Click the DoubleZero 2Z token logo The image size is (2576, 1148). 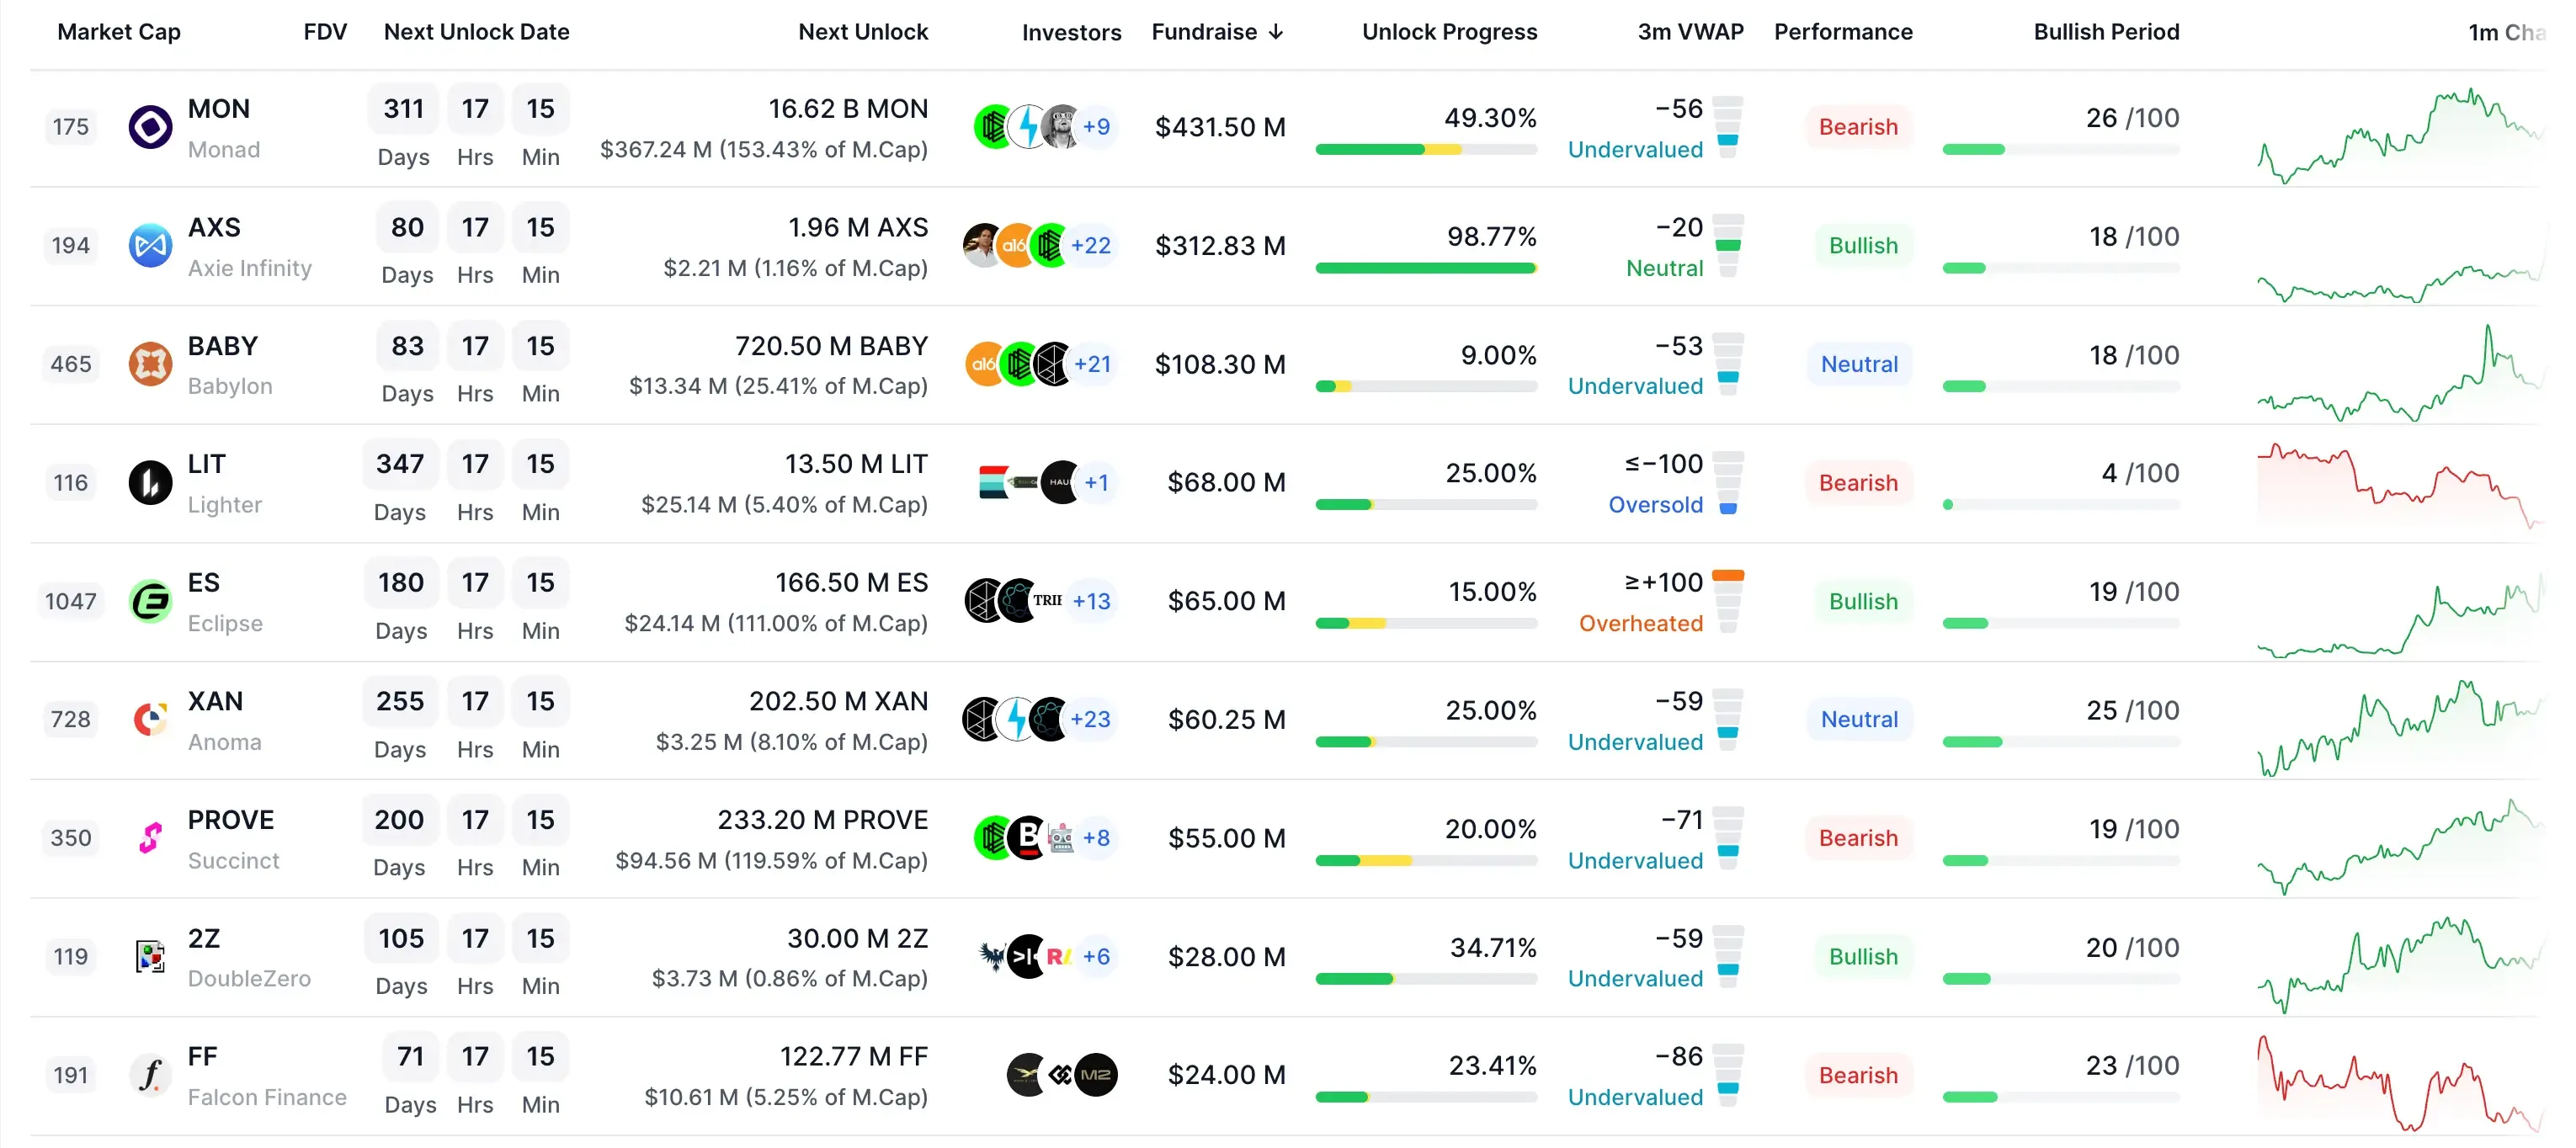pyautogui.click(x=150, y=956)
